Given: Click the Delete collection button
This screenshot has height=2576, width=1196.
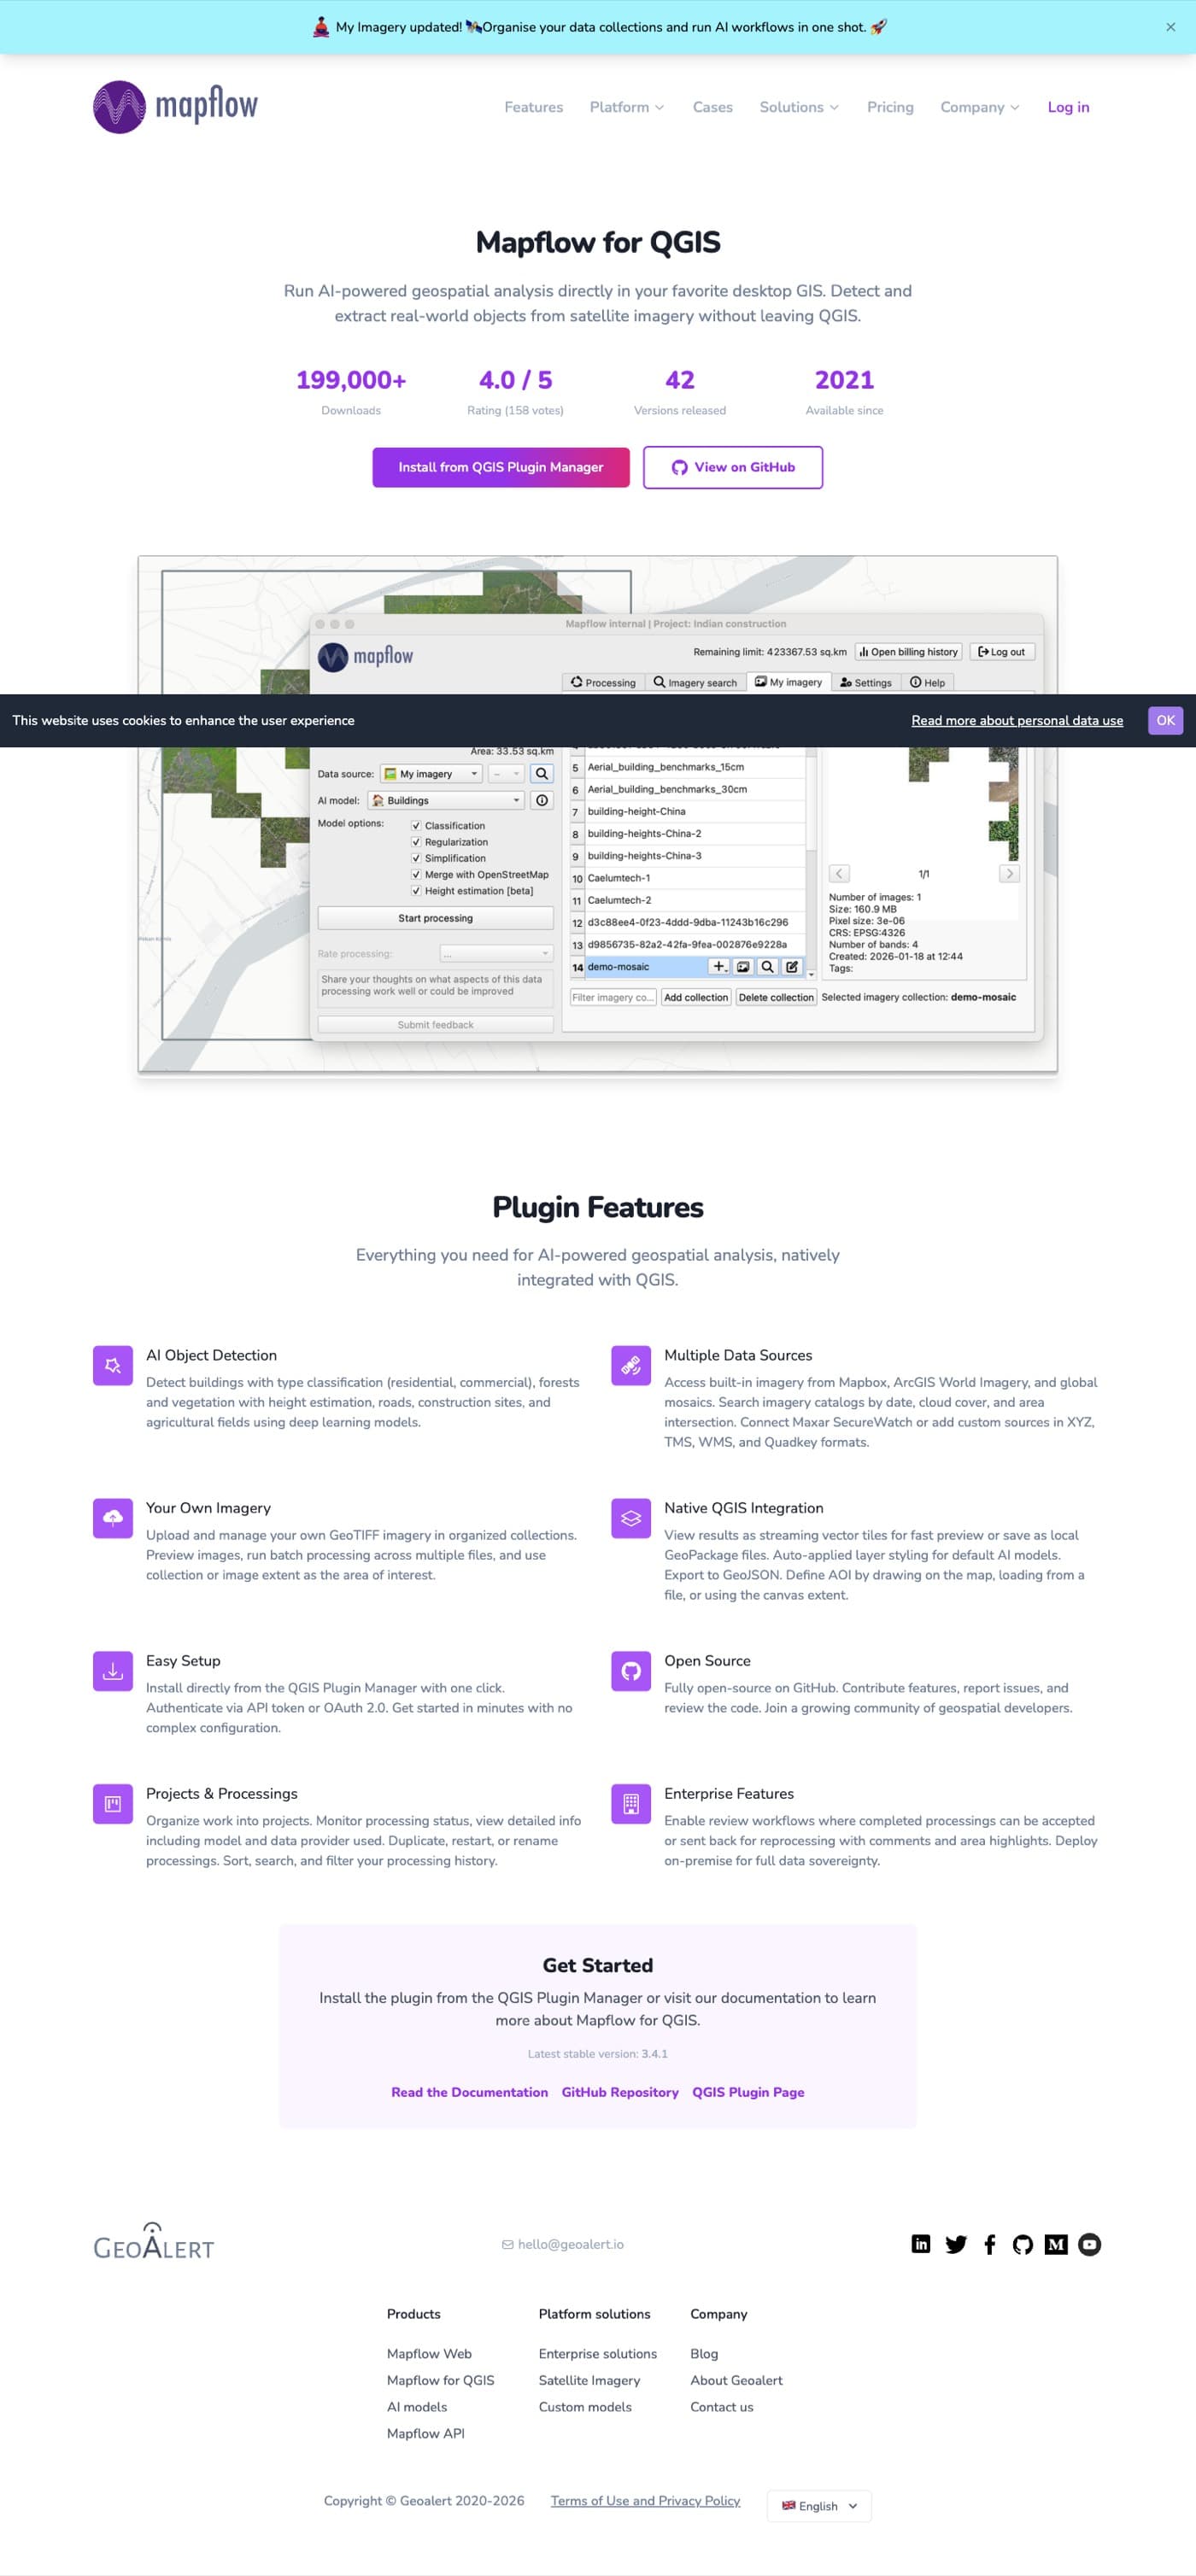Looking at the screenshot, I should pyautogui.click(x=776, y=997).
